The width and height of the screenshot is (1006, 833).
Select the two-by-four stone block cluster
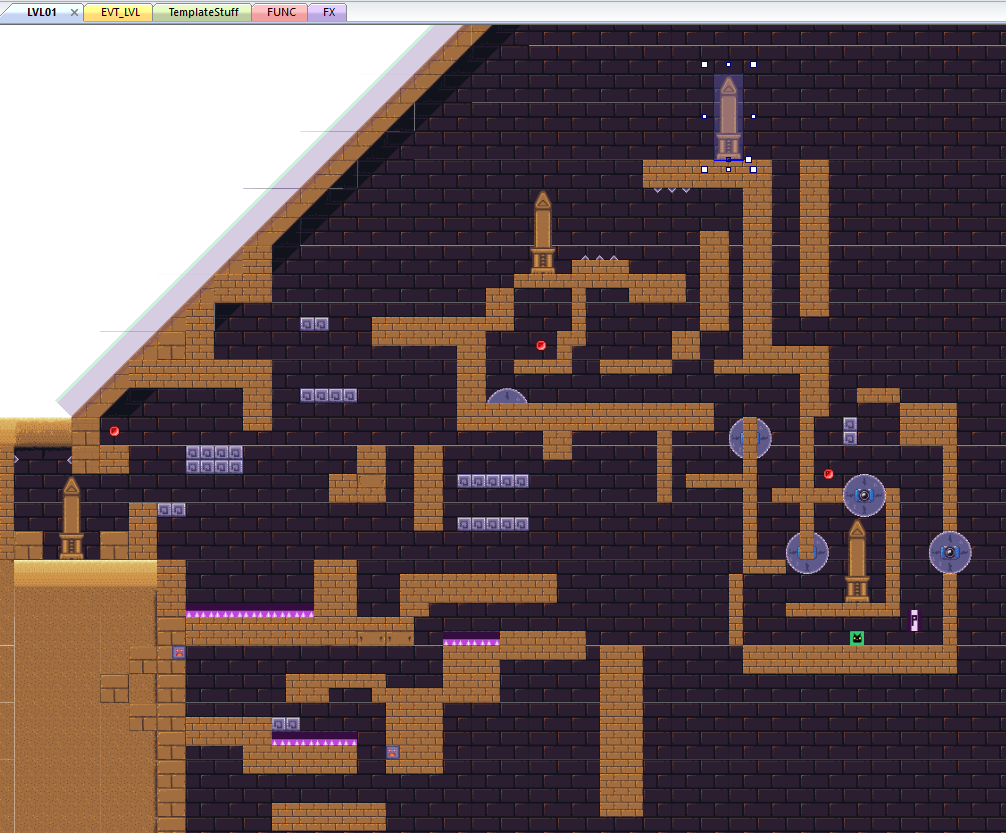click(214, 459)
